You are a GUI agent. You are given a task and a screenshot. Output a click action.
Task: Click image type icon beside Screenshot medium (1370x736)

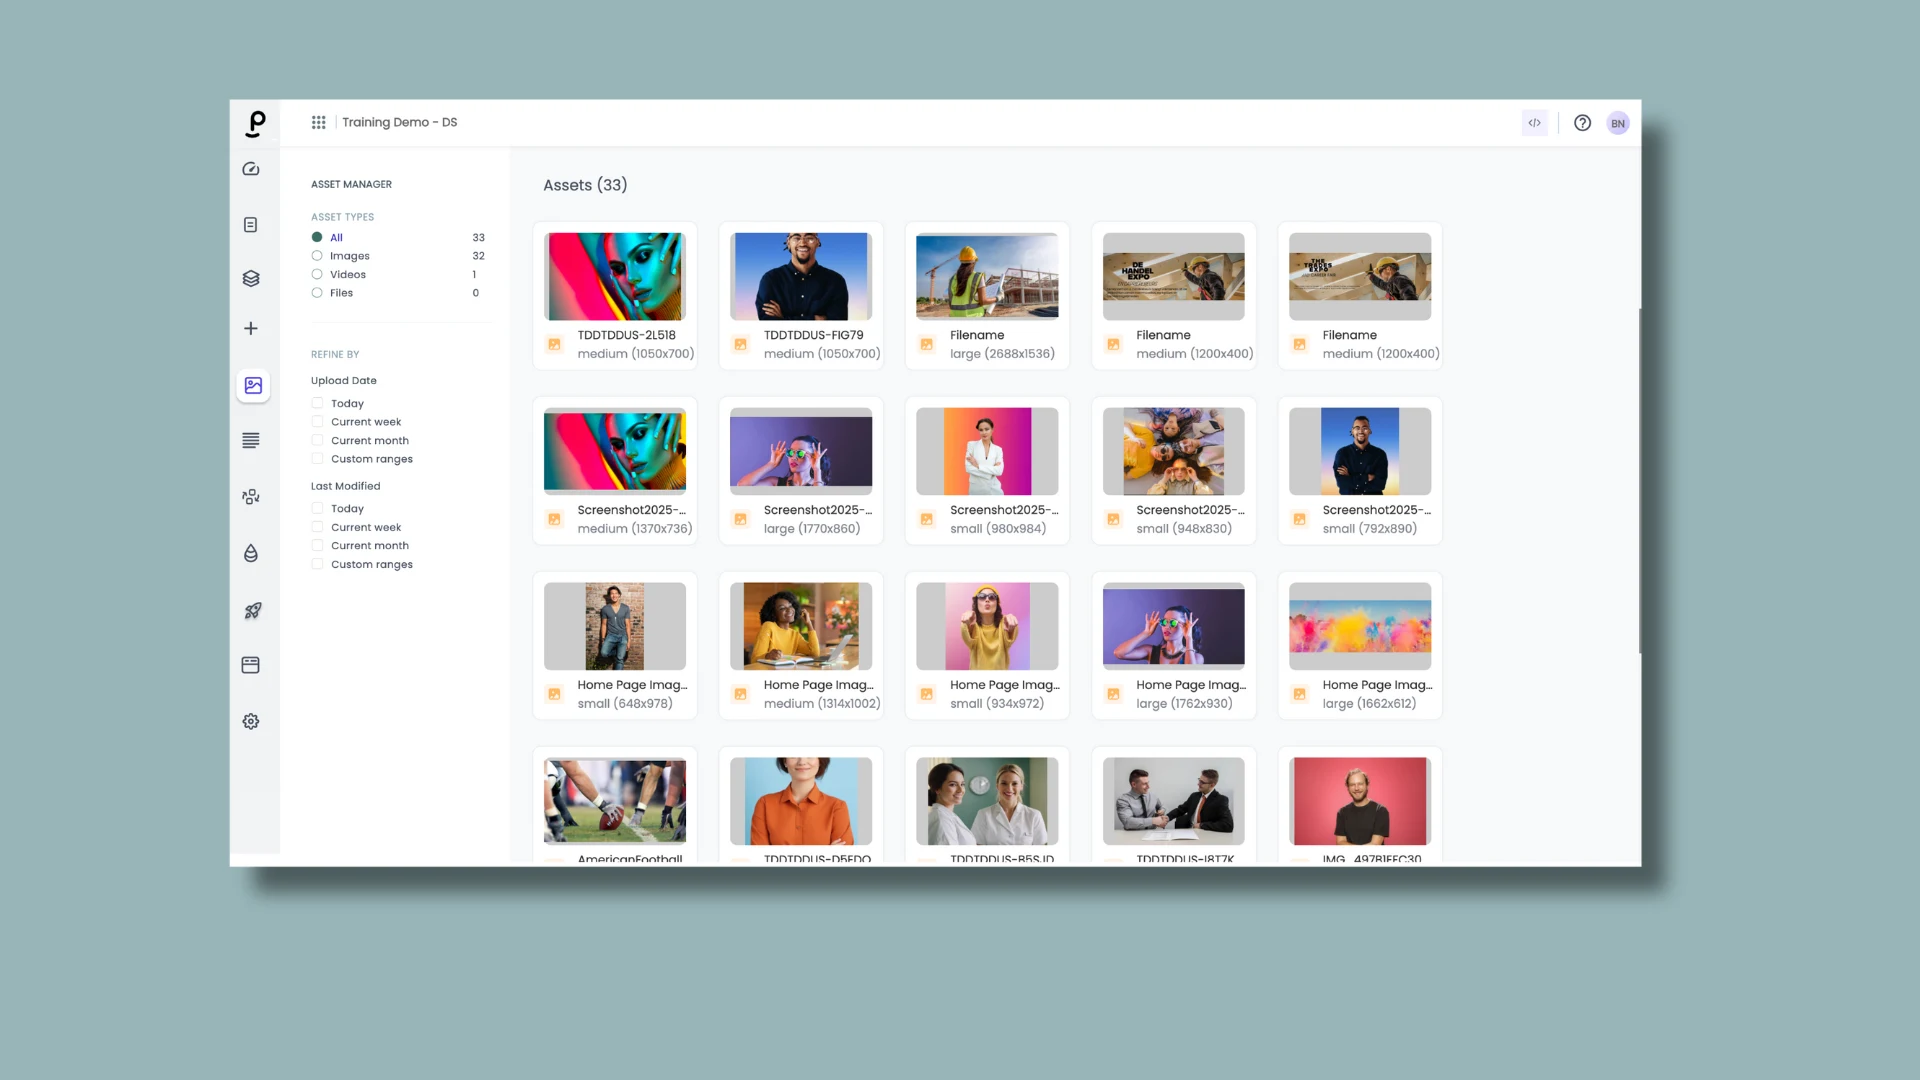point(554,519)
